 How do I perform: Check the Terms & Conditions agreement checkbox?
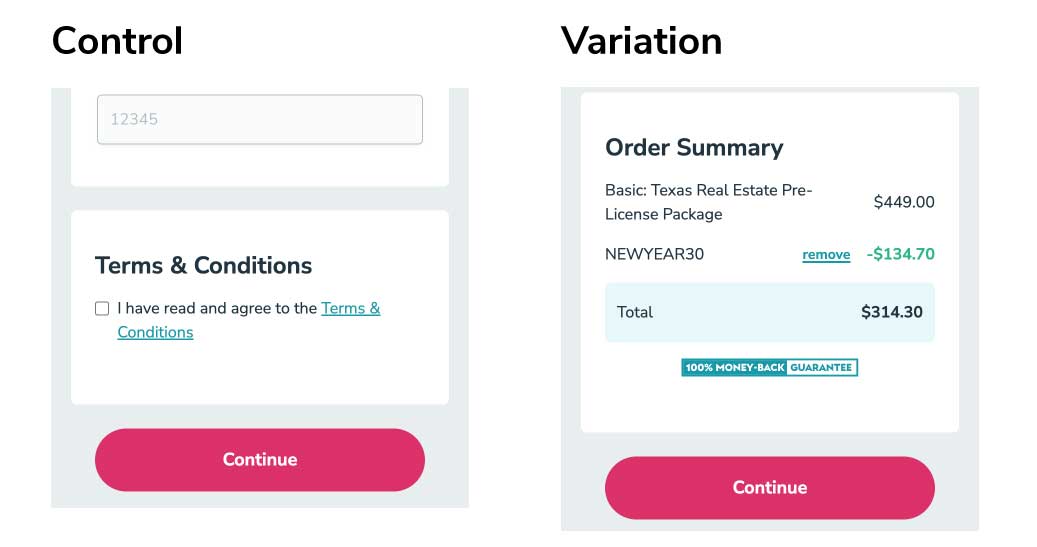pos(102,309)
